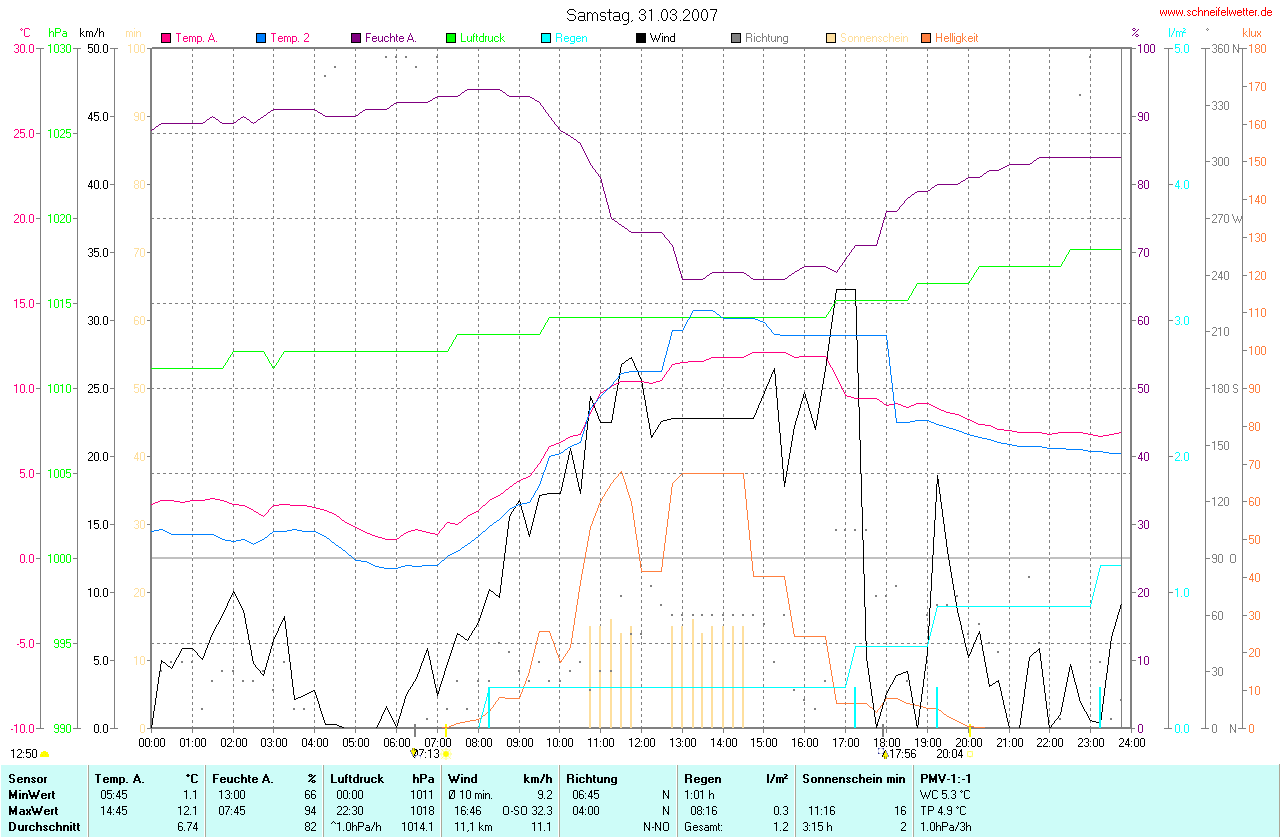
Task: Click the purple Feuchte A. legend swatch
Action: [356, 38]
